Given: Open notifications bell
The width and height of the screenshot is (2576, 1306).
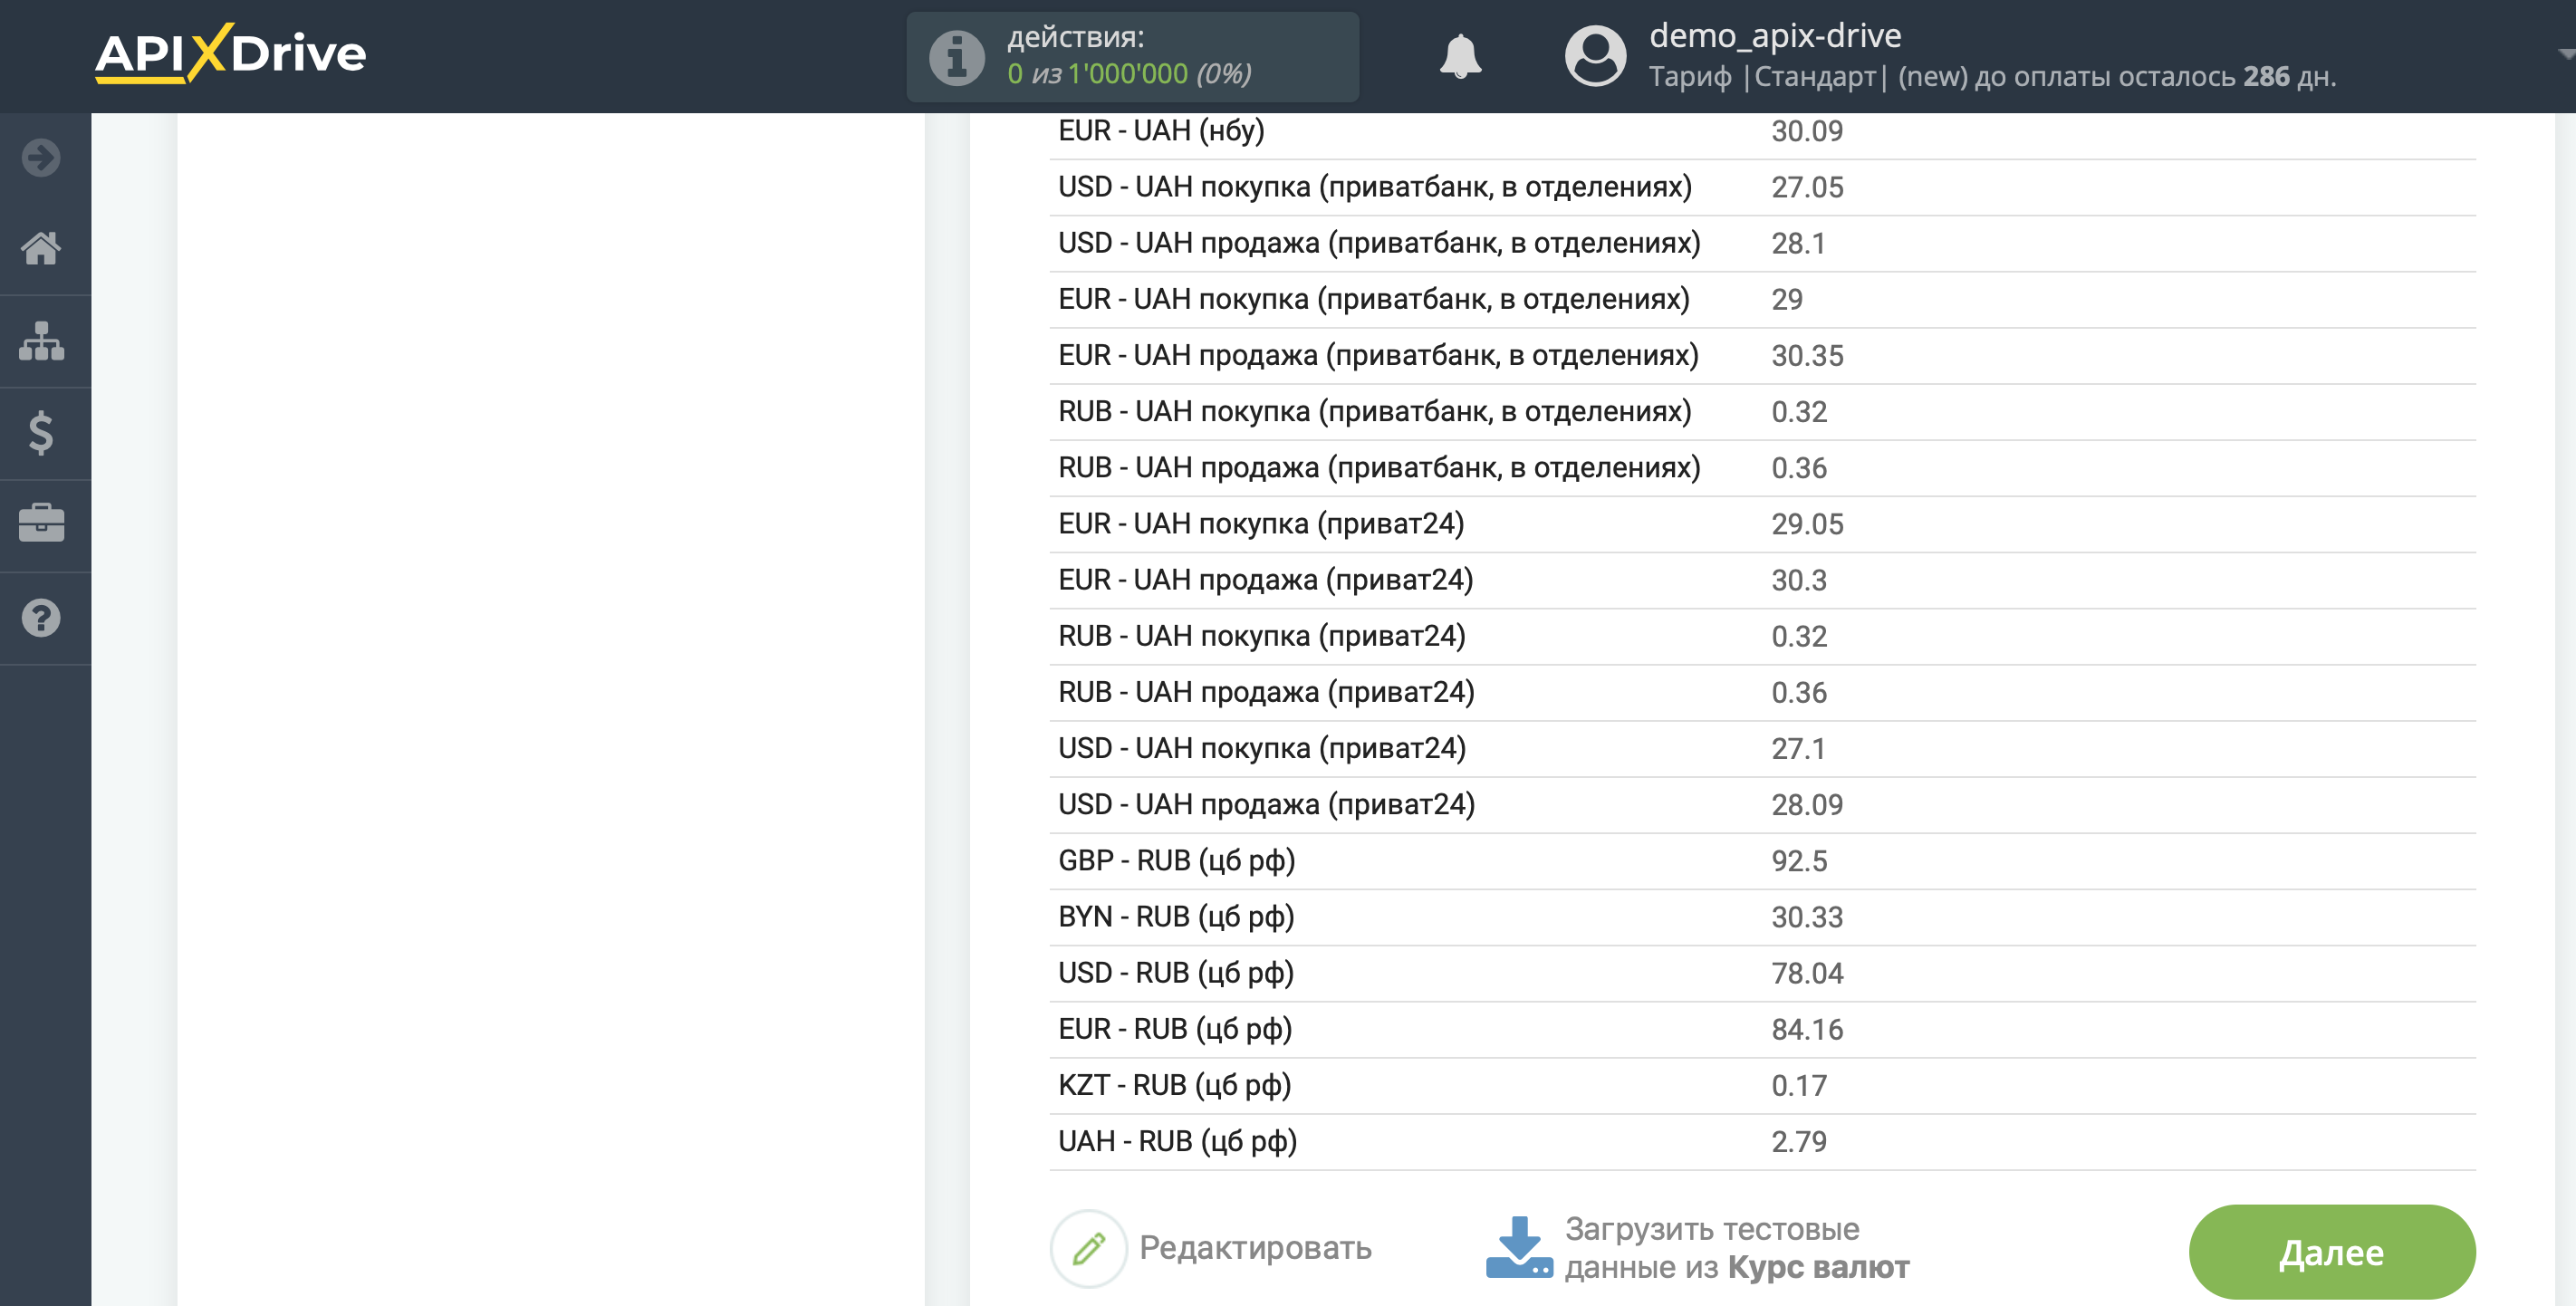Looking at the screenshot, I should point(1460,56).
